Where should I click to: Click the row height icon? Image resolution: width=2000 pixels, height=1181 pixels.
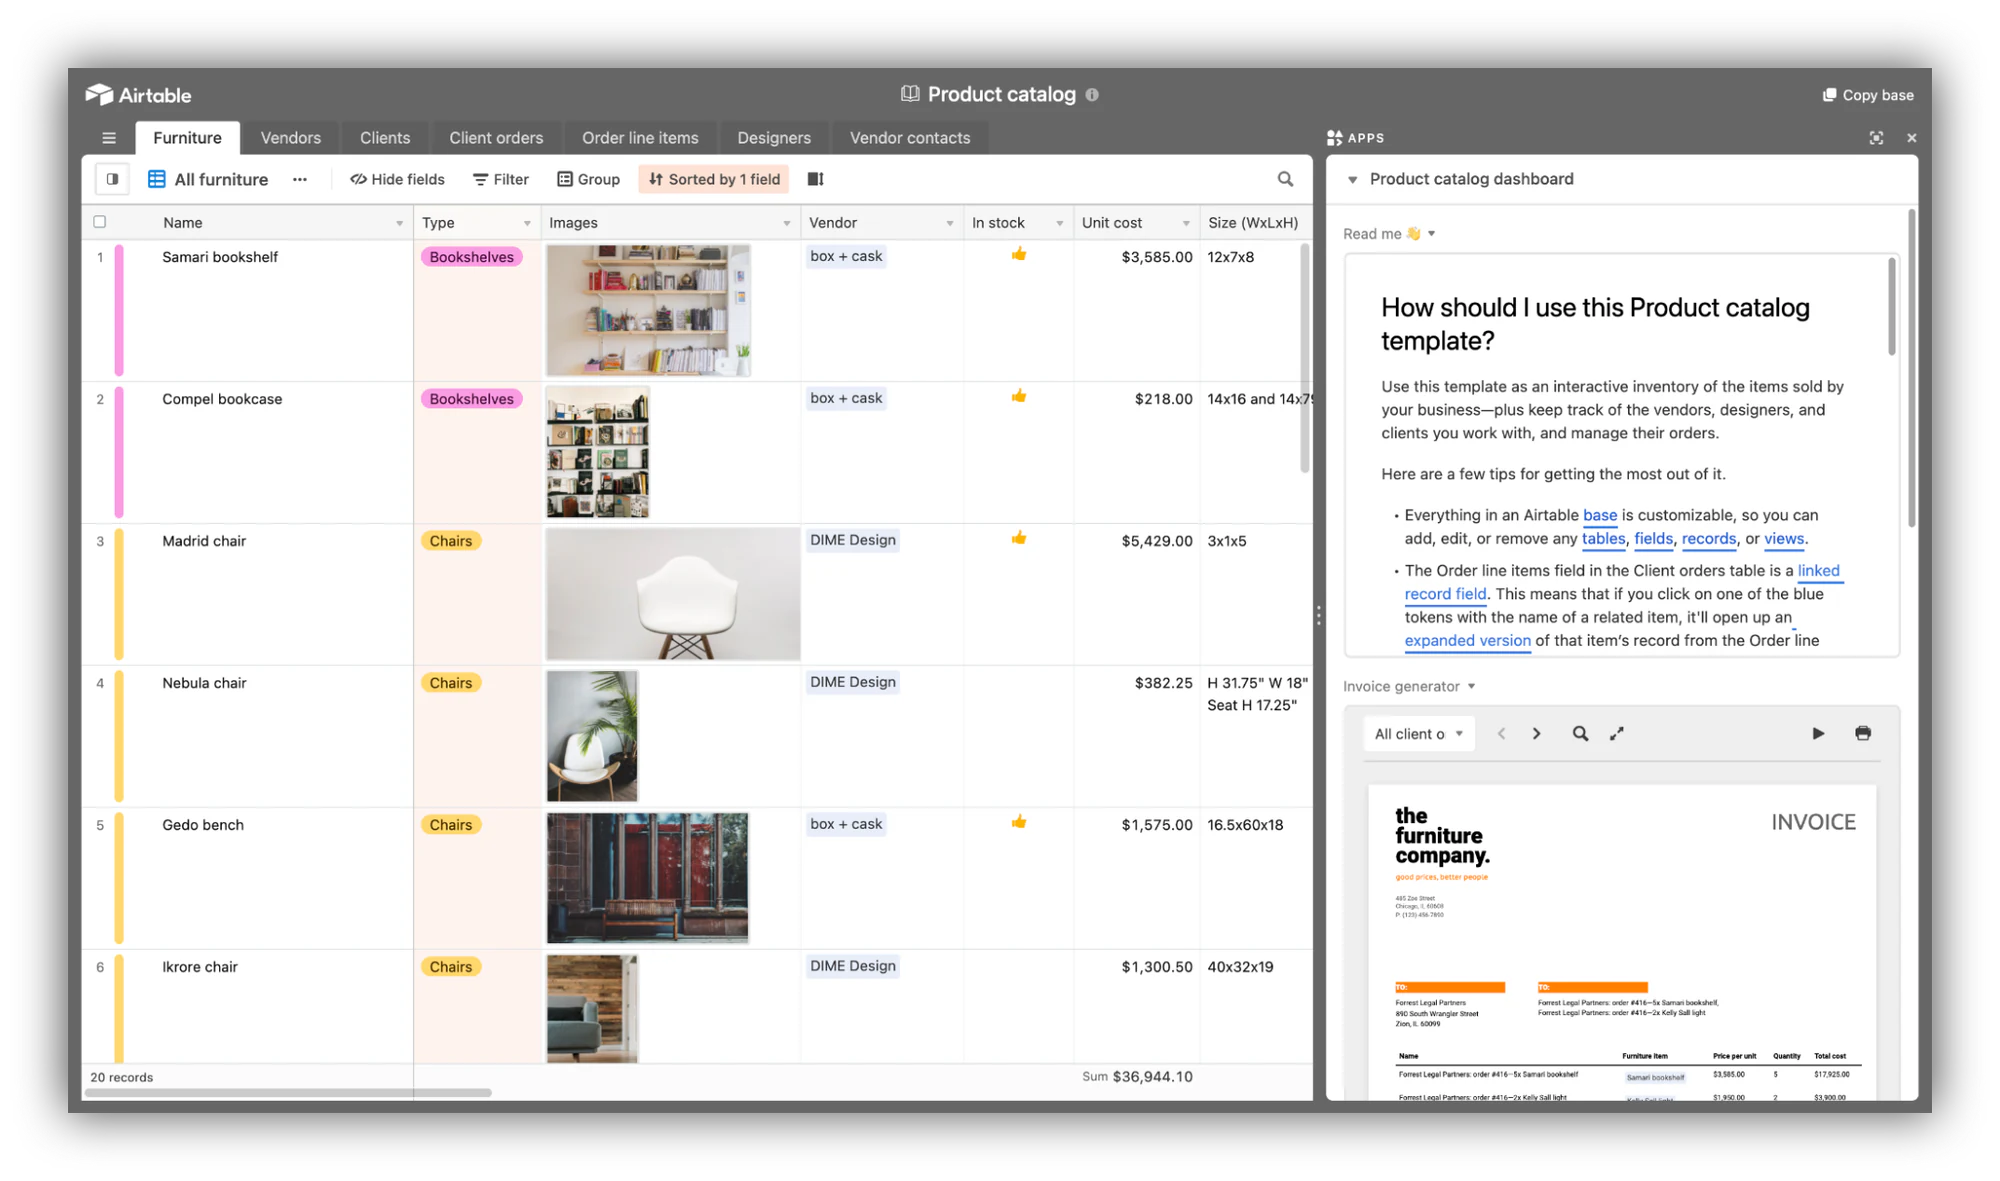pyautogui.click(x=816, y=179)
